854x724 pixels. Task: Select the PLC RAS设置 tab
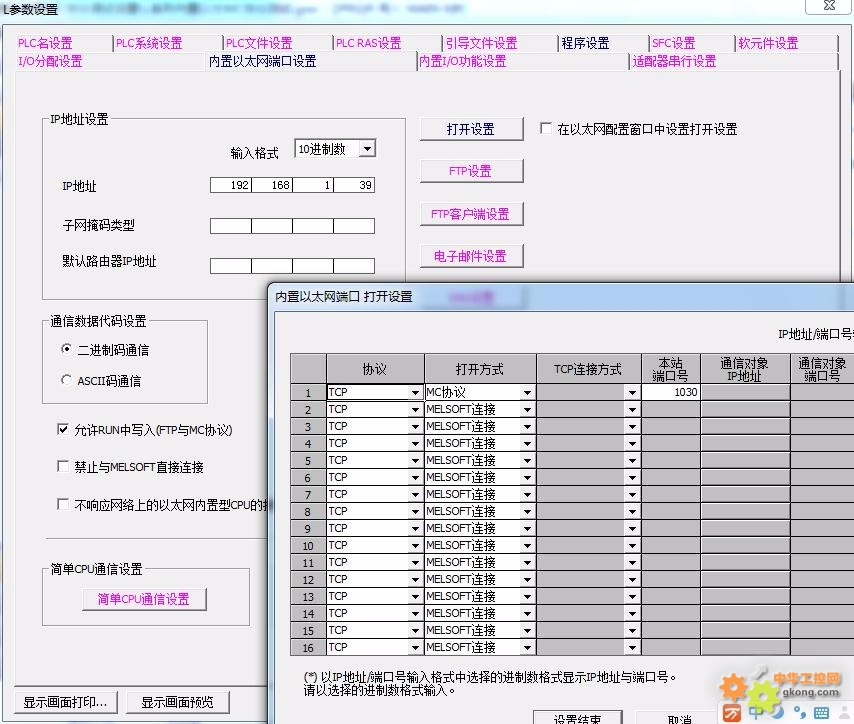tap(369, 43)
